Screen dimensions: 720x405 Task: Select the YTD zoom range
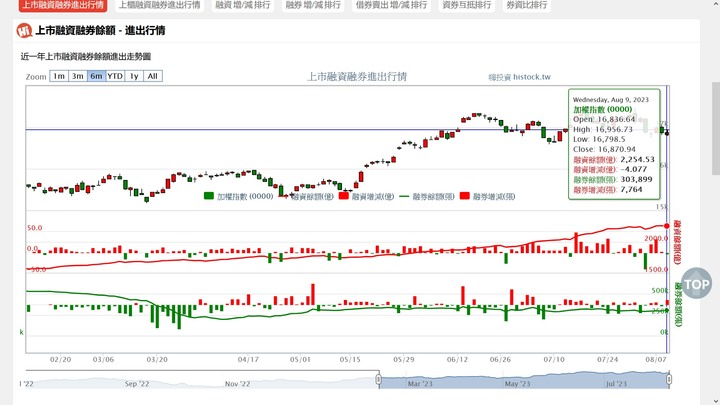(115, 76)
